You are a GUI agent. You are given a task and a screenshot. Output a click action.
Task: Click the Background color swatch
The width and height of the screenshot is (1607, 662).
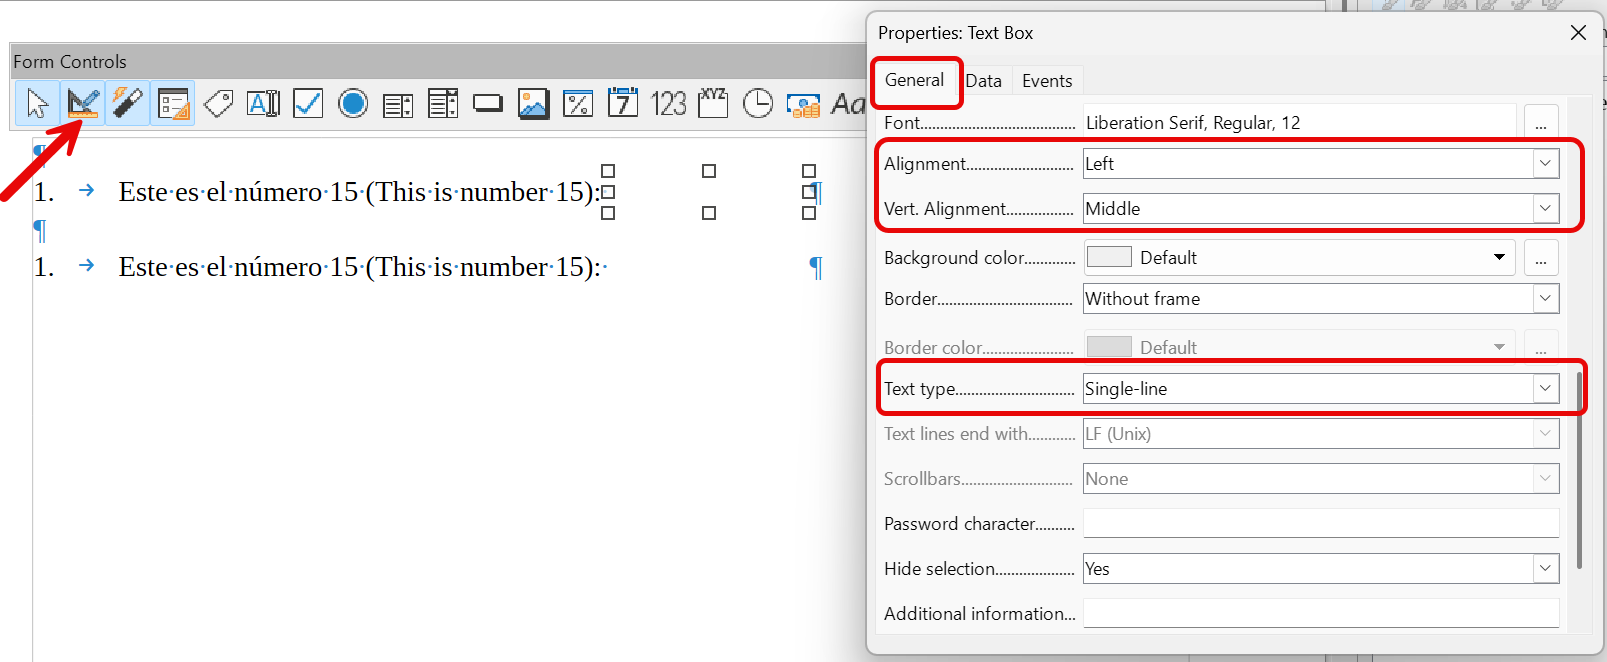1108,258
